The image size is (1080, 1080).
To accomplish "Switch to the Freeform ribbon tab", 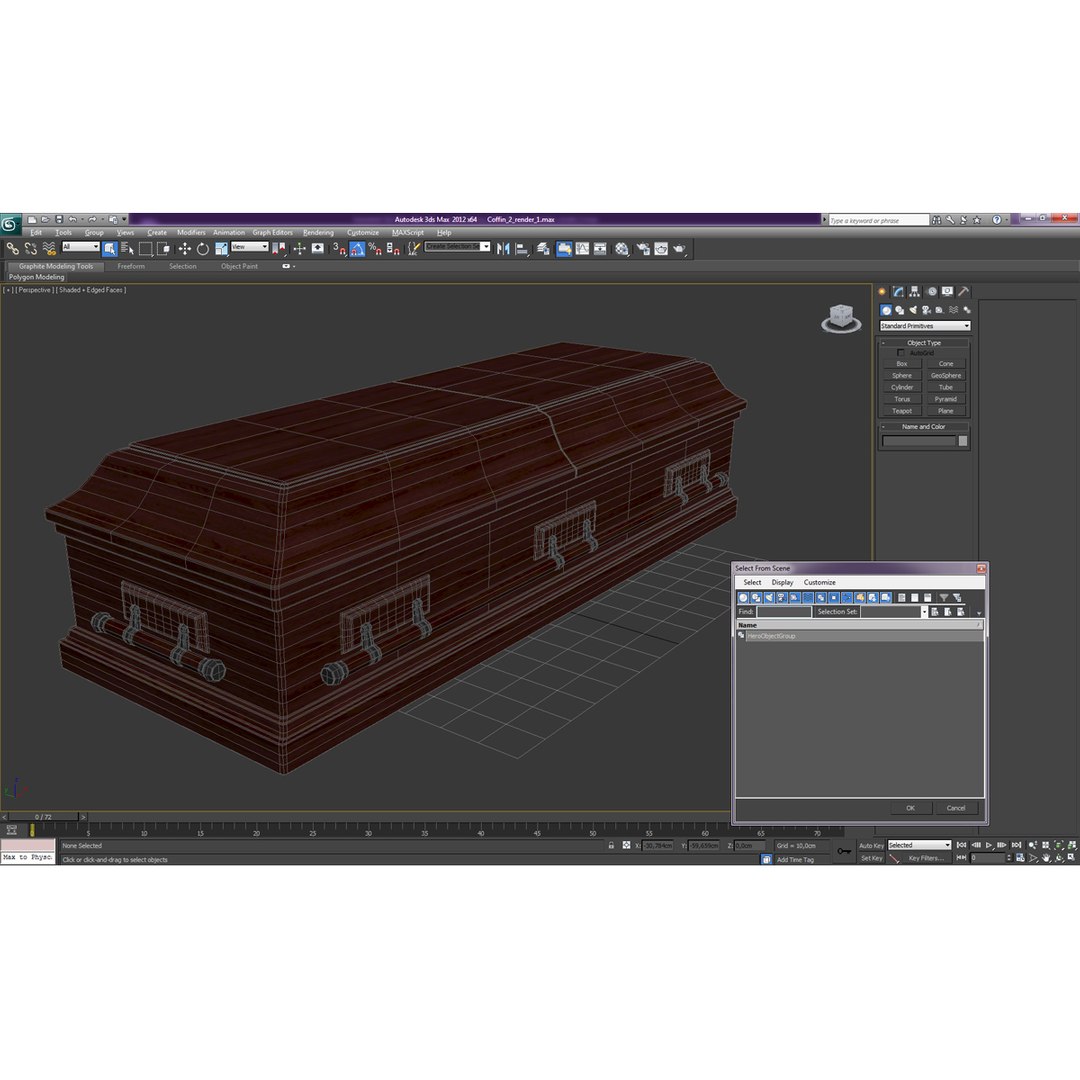I will [x=131, y=266].
